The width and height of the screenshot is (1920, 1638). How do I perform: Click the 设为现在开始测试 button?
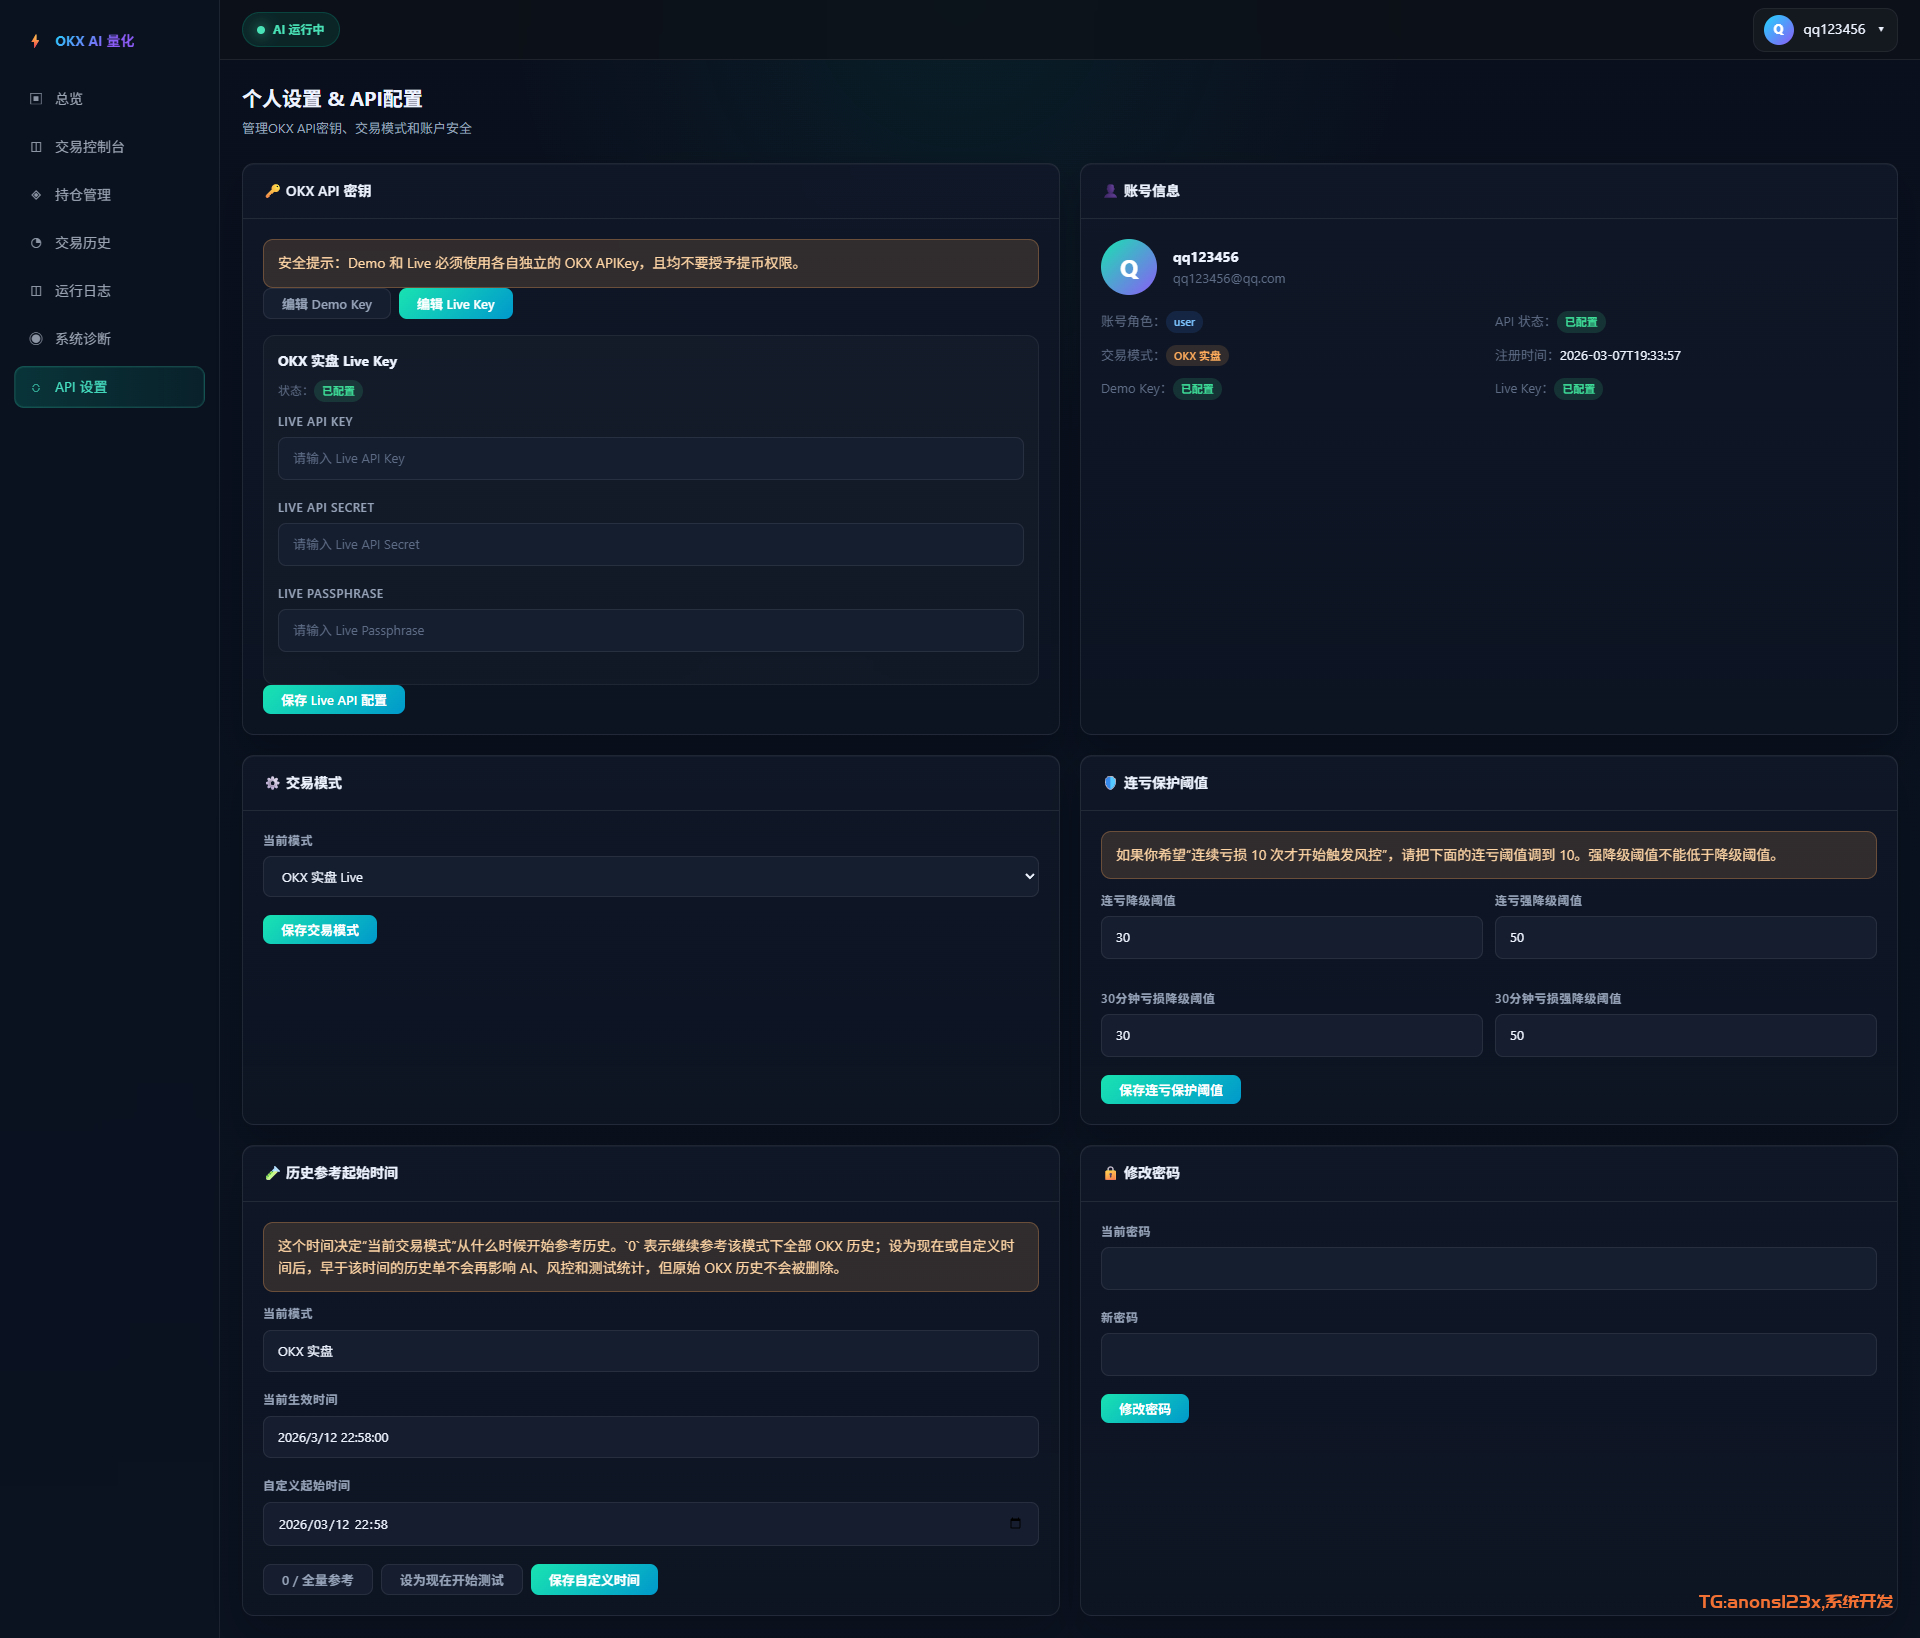tap(451, 1580)
